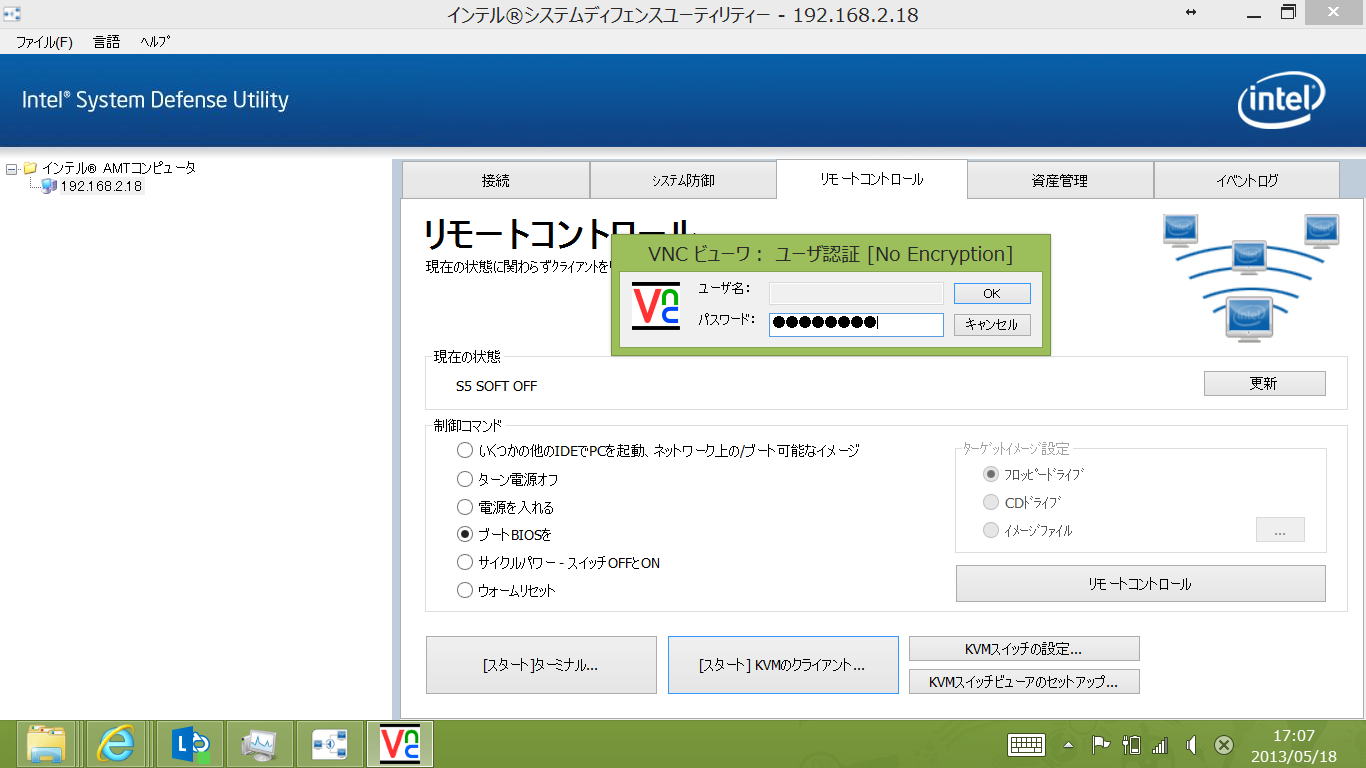
Task: Open KVMスイッチの設定... button
Action: [1024, 649]
